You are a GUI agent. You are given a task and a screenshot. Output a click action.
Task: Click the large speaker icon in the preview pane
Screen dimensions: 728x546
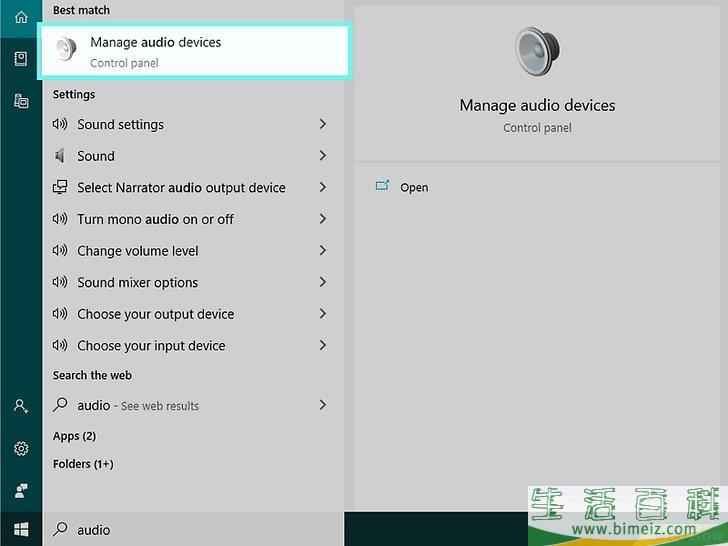pyautogui.click(x=537, y=51)
